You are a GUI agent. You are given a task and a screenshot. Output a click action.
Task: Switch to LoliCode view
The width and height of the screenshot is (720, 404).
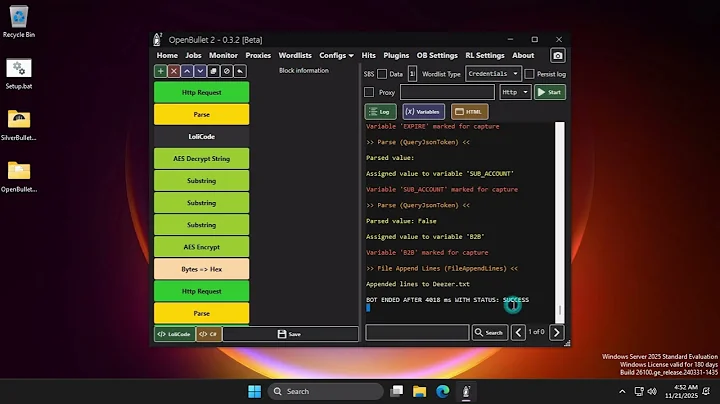[174, 334]
